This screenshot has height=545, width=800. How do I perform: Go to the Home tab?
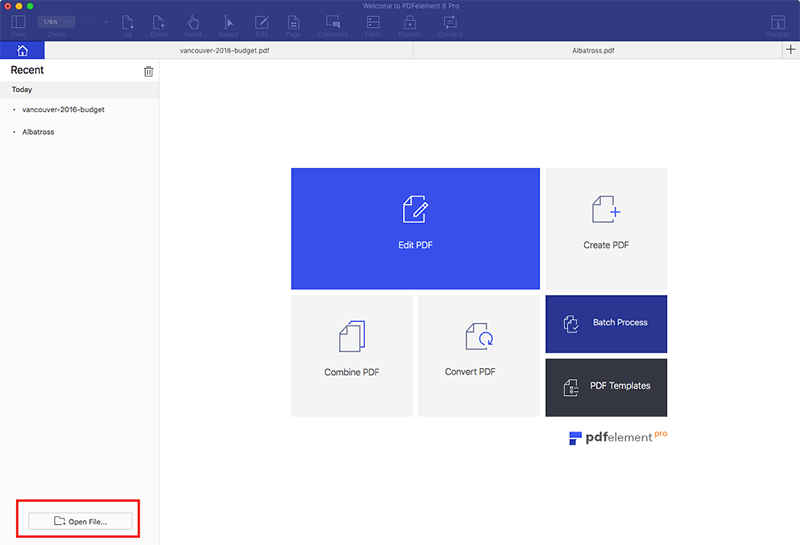[22, 51]
